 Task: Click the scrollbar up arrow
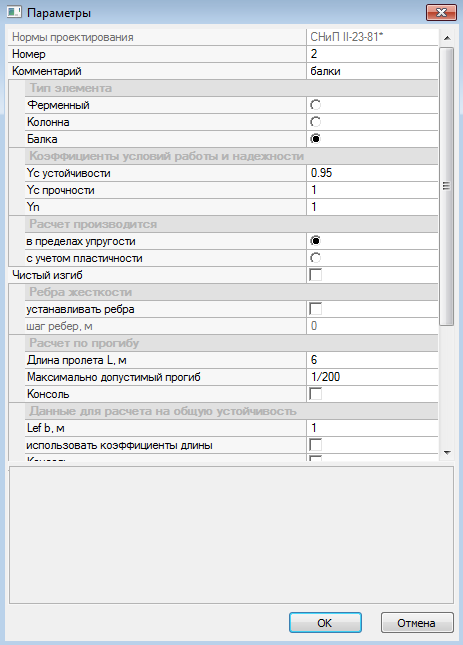pyautogui.click(x=447, y=38)
